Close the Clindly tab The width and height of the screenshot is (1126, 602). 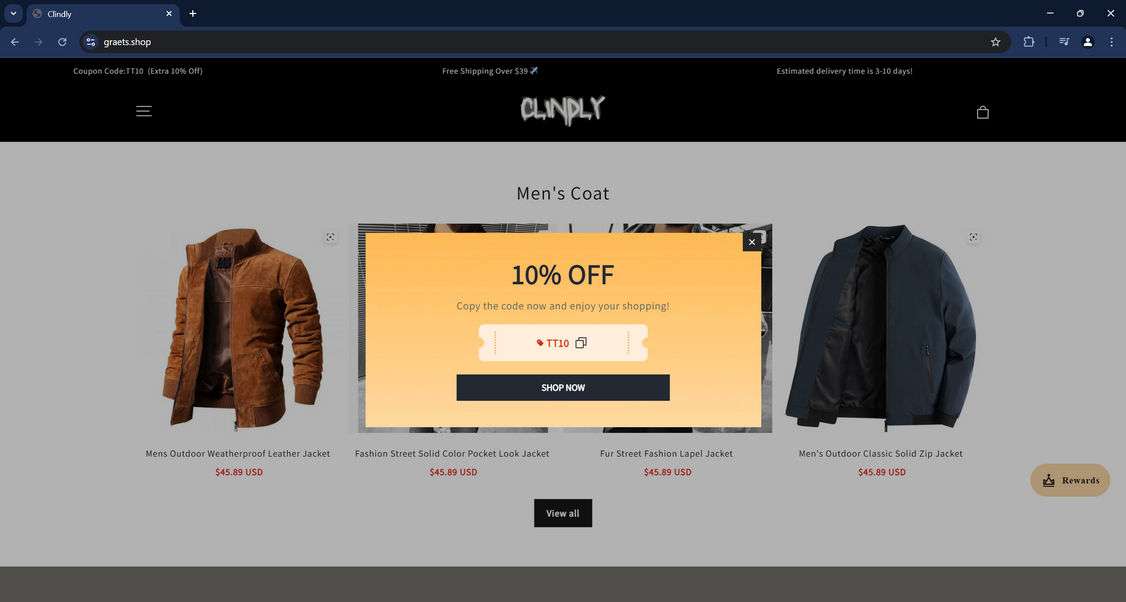coord(169,14)
